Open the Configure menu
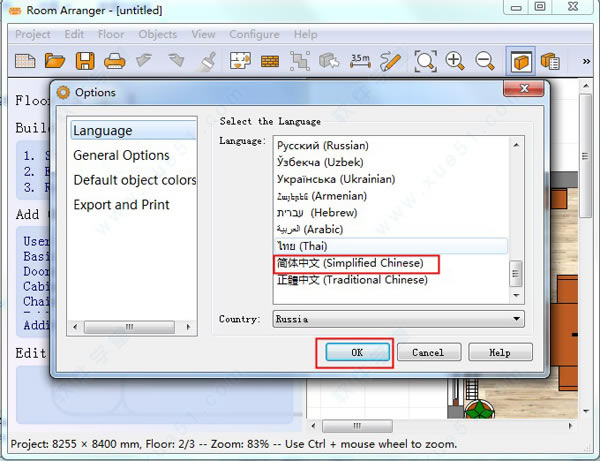This screenshot has width=600, height=461. [254, 34]
